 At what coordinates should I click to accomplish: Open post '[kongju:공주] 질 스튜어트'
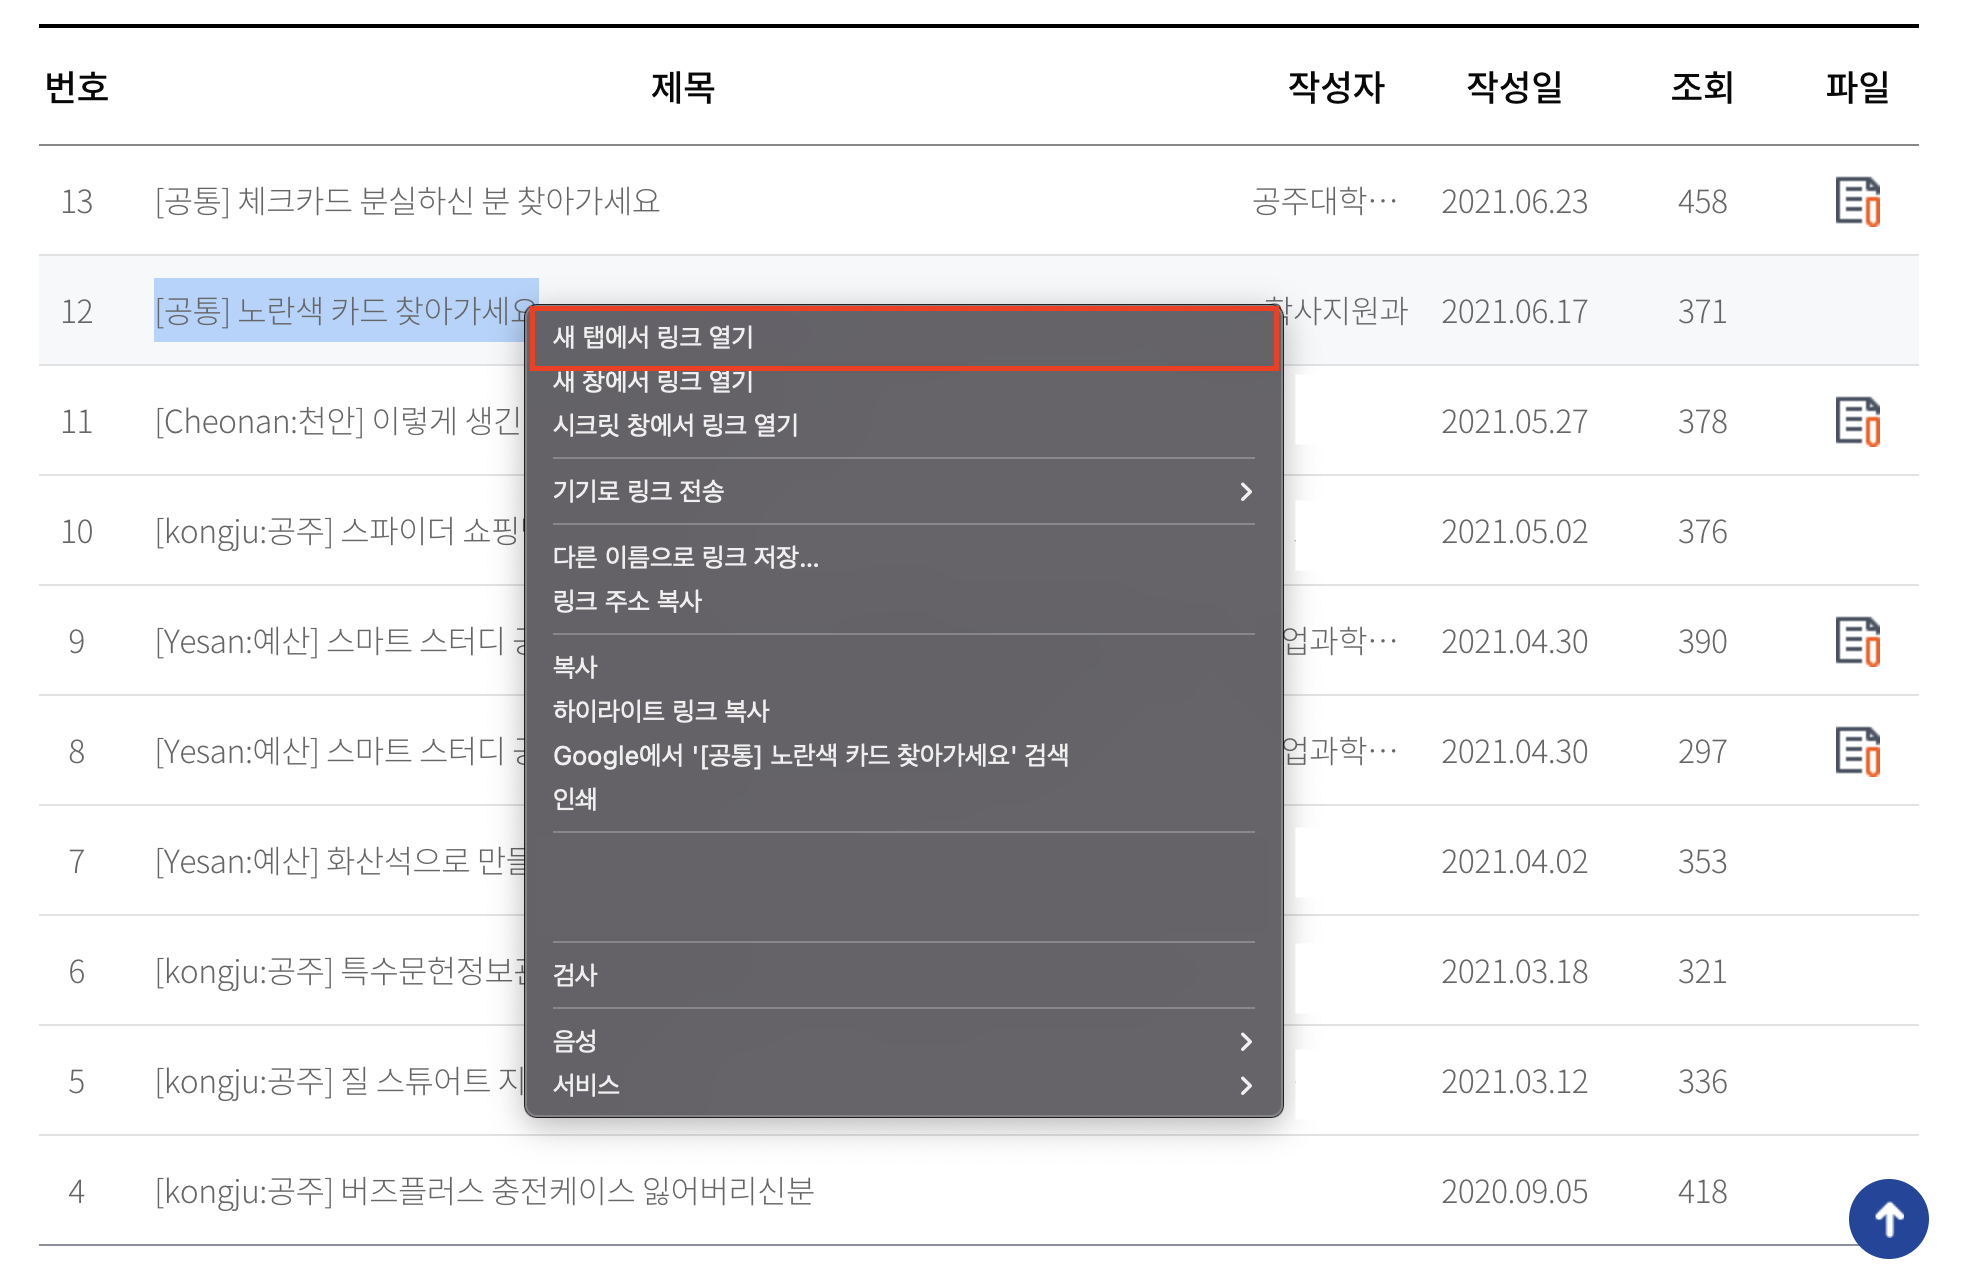338,1081
